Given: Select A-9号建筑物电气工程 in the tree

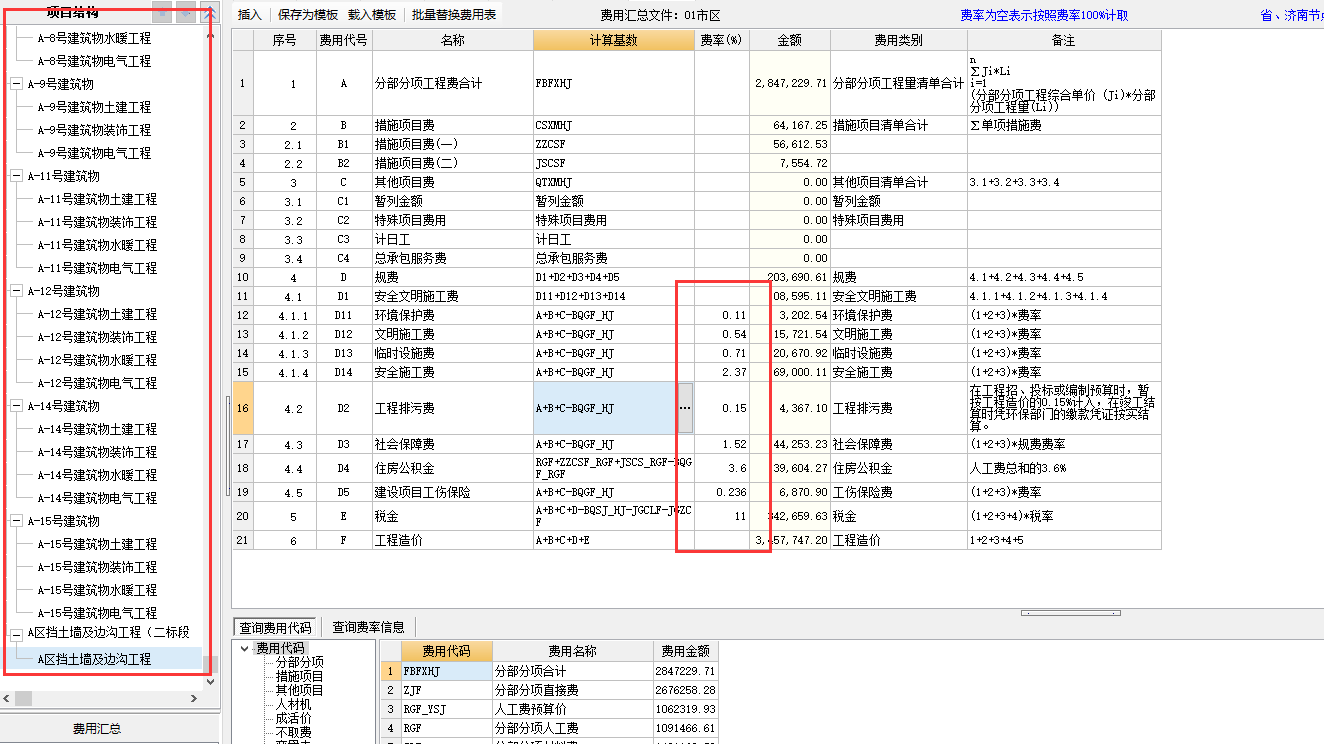Looking at the screenshot, I should (x=94, y=153).
